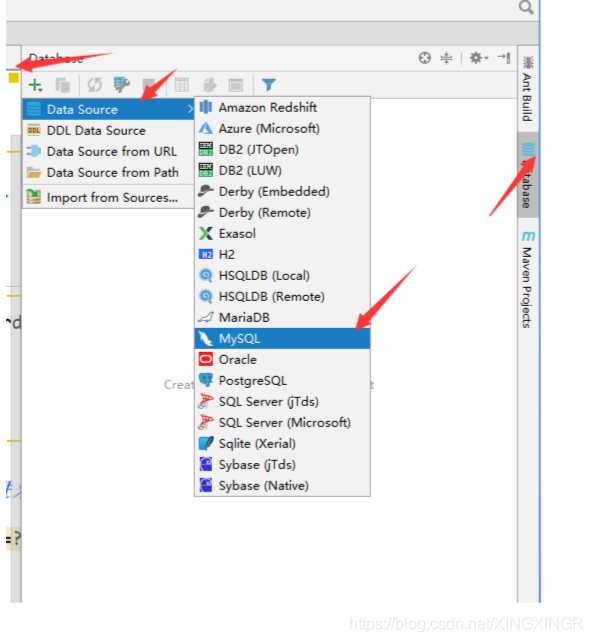Click the Hide panel arrow icon
The image size is (593, 642).
click(504, 58)
